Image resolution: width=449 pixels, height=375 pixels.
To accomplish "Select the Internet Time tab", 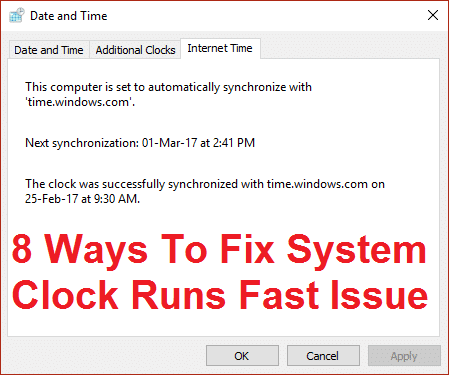I will (x=220, y=48).
